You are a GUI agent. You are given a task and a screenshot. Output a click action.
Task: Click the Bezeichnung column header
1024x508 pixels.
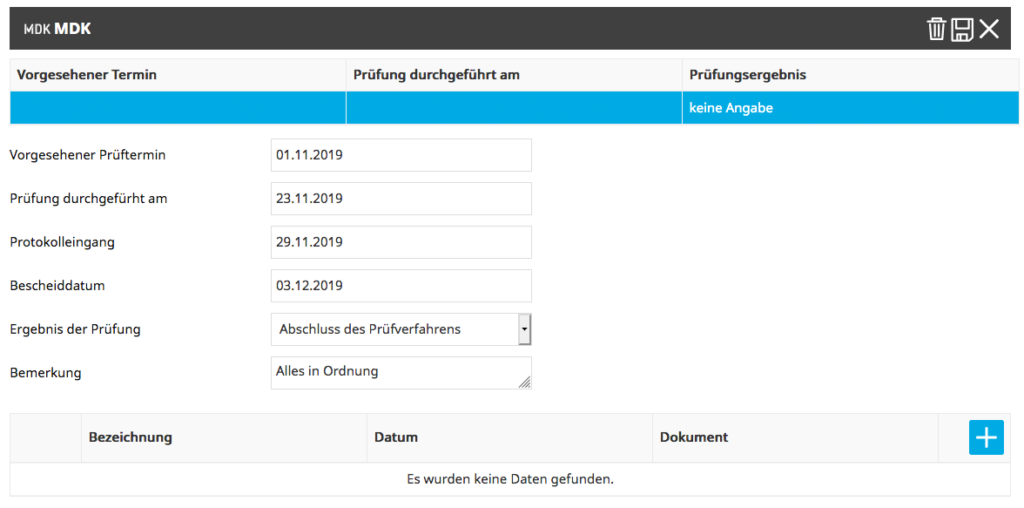click(130, 437)
